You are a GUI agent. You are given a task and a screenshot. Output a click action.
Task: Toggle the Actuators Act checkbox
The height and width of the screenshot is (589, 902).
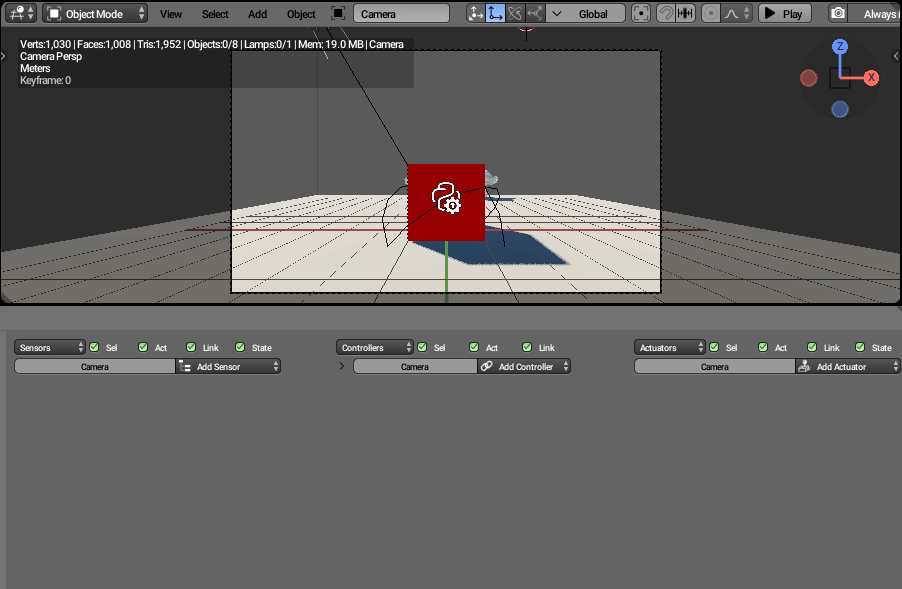(x=763, y=347)
